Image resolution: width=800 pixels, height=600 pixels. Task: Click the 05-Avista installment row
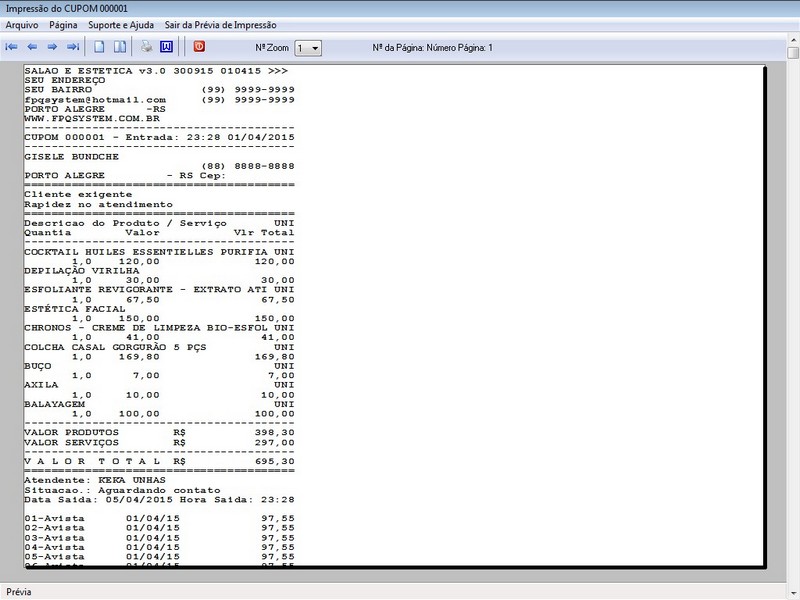(x=159, y=557)
